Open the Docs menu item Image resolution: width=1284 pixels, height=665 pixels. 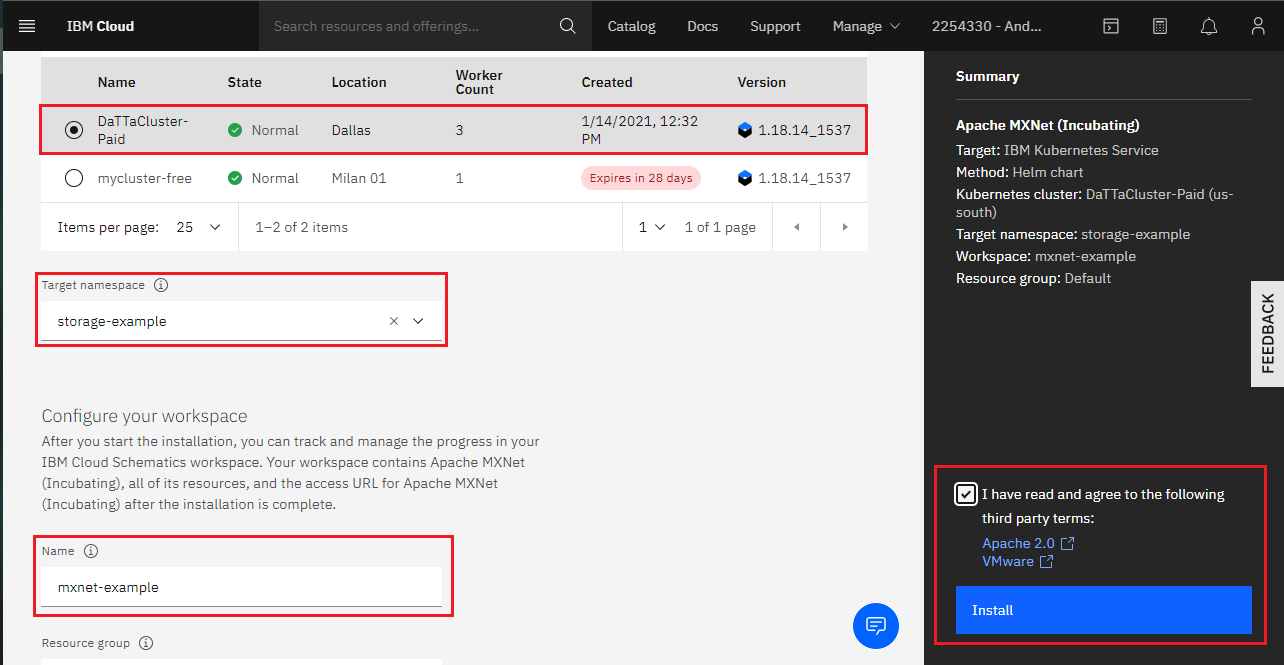(x=703, y=26)
